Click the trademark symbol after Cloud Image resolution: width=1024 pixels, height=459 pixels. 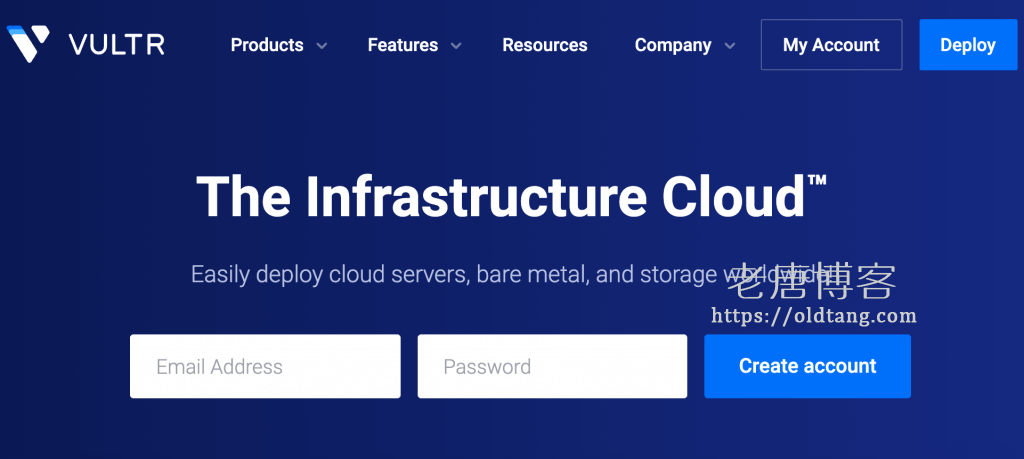(817, 181)
